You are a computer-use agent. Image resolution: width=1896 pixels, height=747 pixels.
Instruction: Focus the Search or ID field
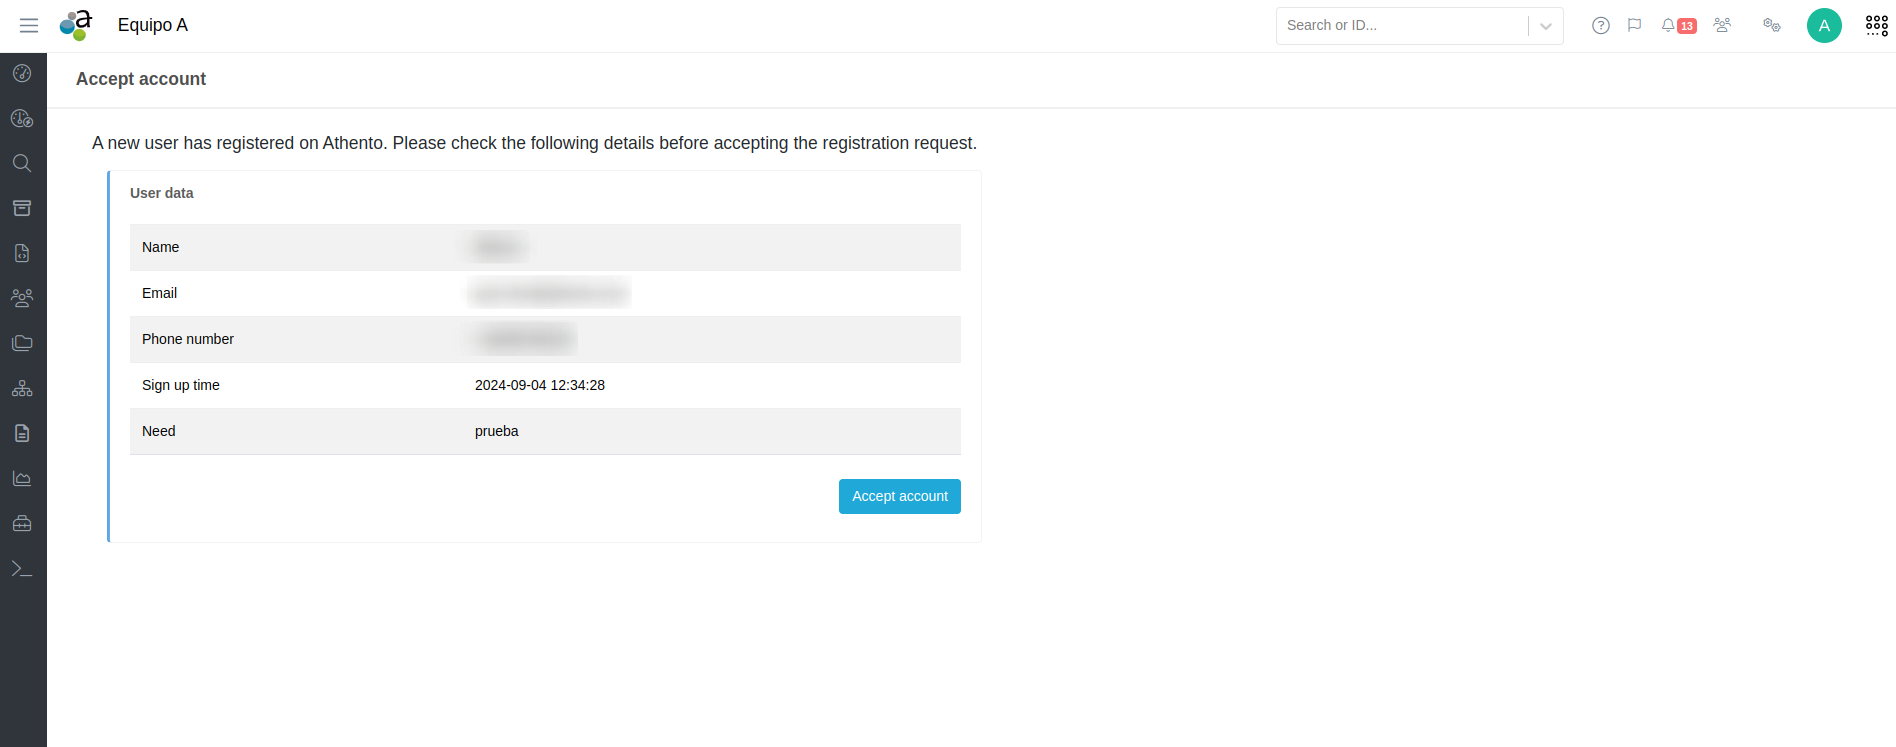point(1400,26)
